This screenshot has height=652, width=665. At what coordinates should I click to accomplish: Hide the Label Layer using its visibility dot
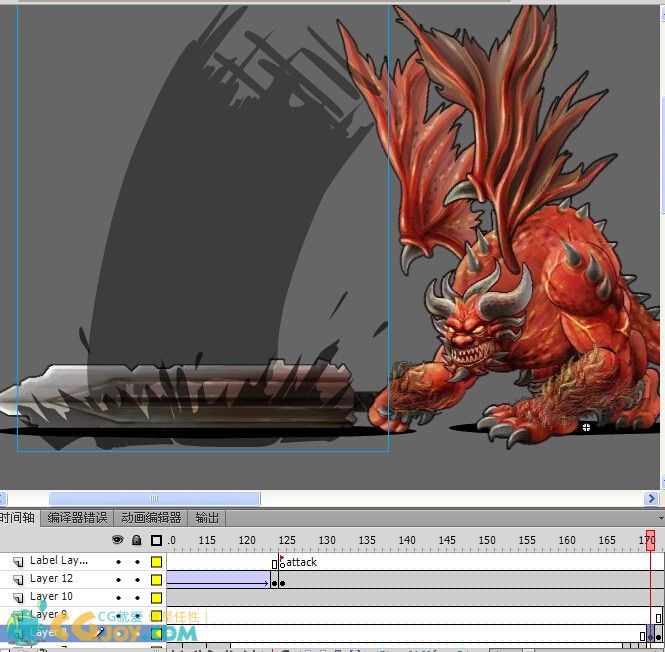(118, 562)
